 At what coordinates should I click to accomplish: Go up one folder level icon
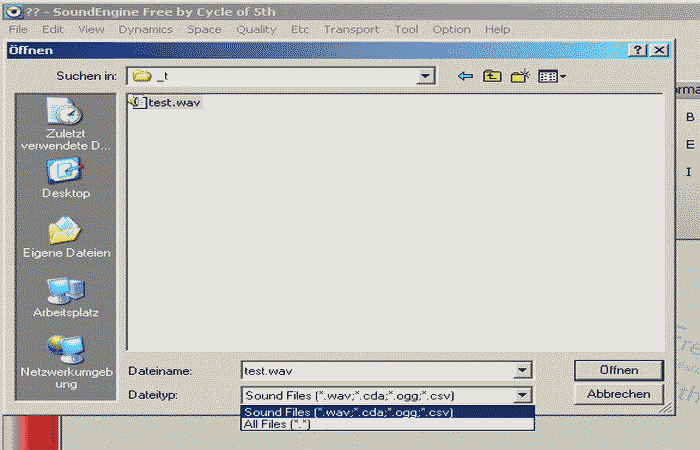pyautogui.click(x=492, y=76)
